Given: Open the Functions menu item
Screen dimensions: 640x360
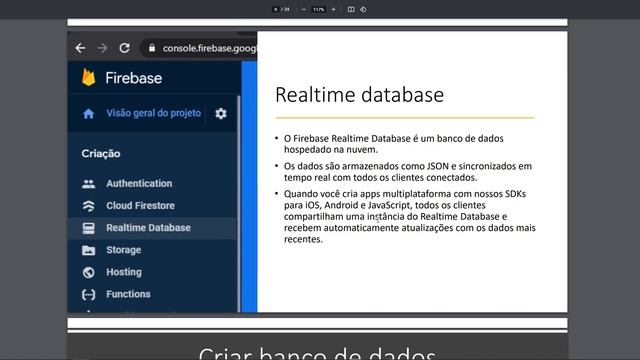Looking at the screenshot, I should [x=128, y=294].
